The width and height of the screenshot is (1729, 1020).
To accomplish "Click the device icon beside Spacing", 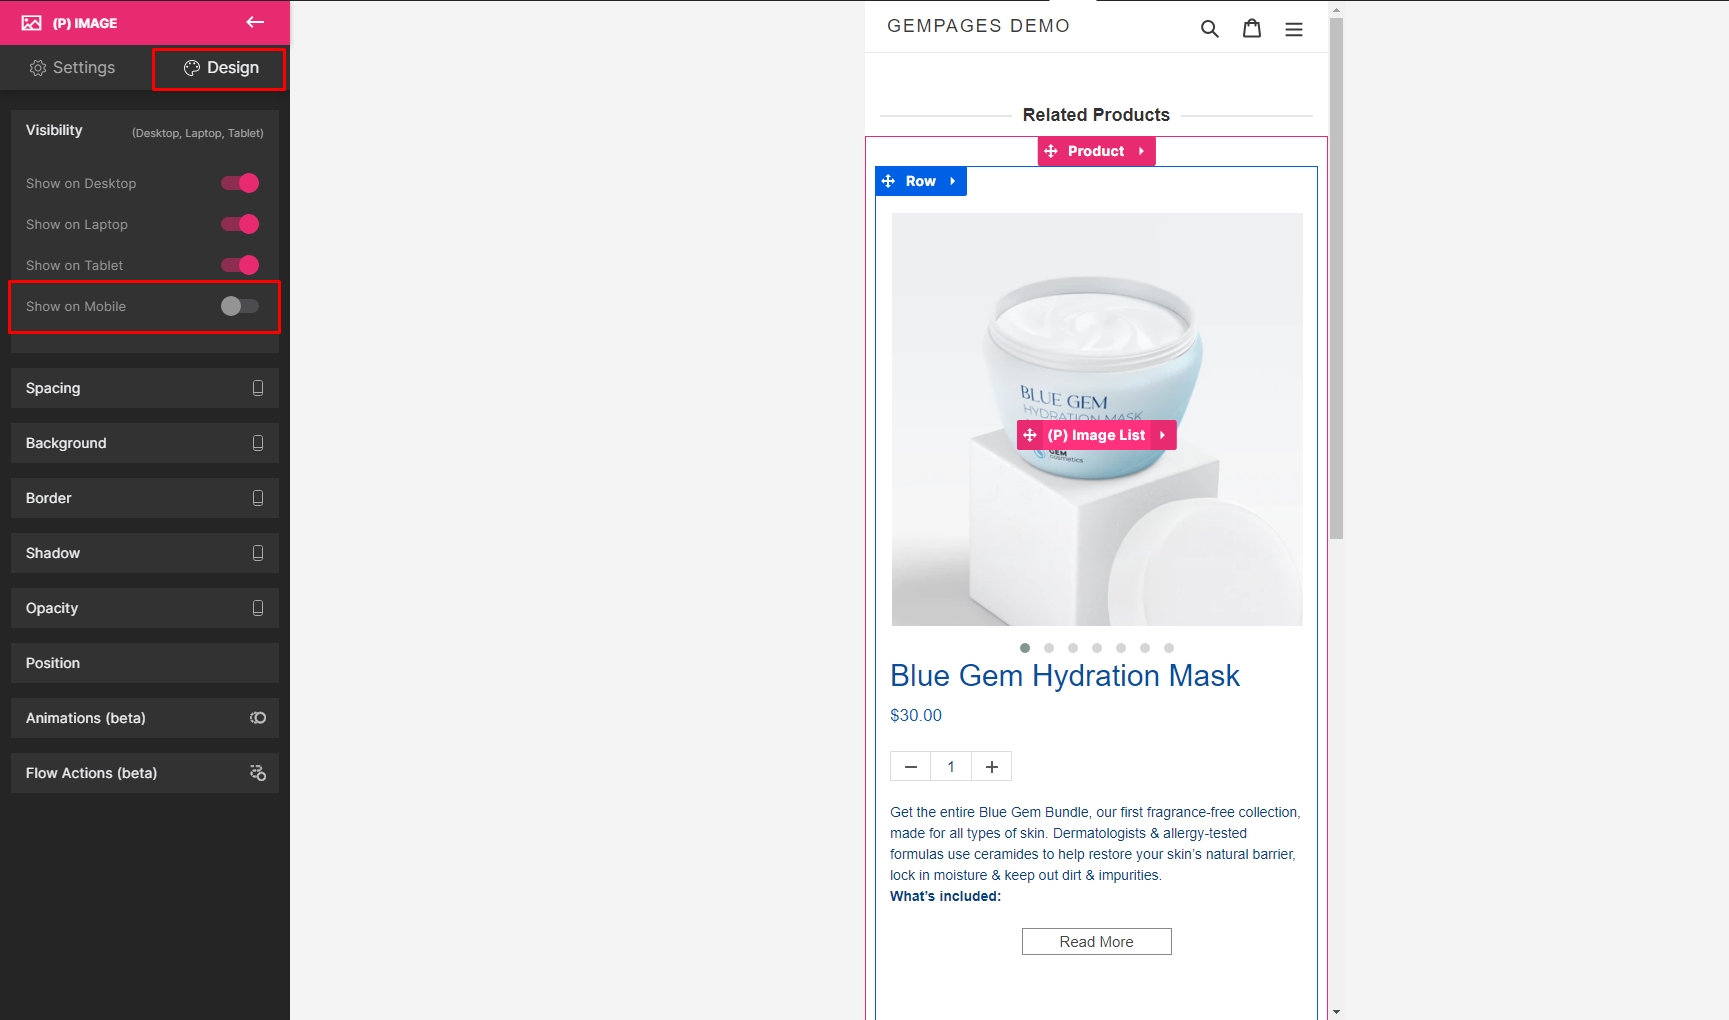I will pyautogui.click(x=258, y=388).
